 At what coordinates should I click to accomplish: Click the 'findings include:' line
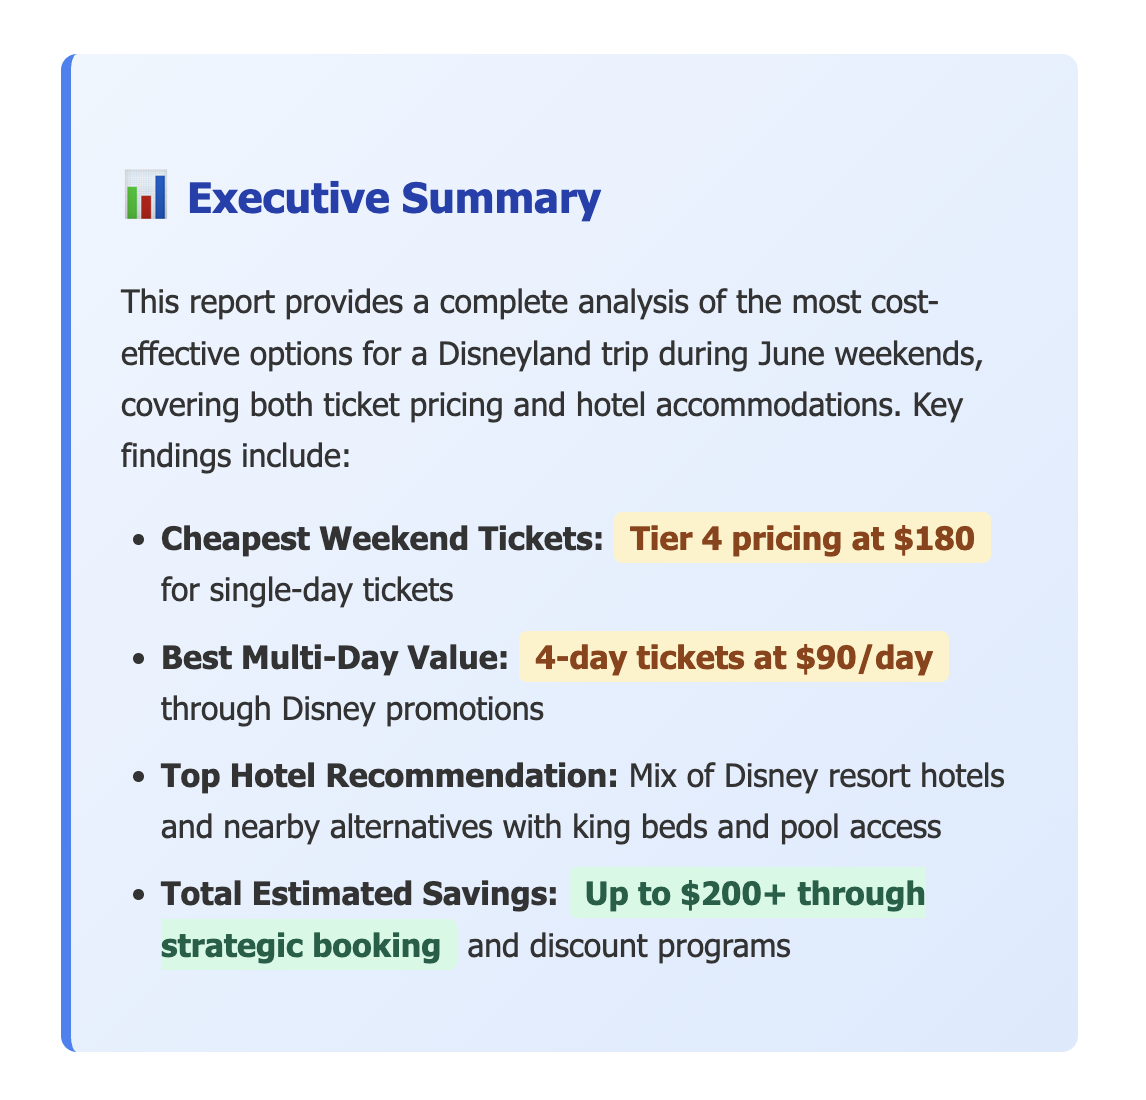click(234, 458)
